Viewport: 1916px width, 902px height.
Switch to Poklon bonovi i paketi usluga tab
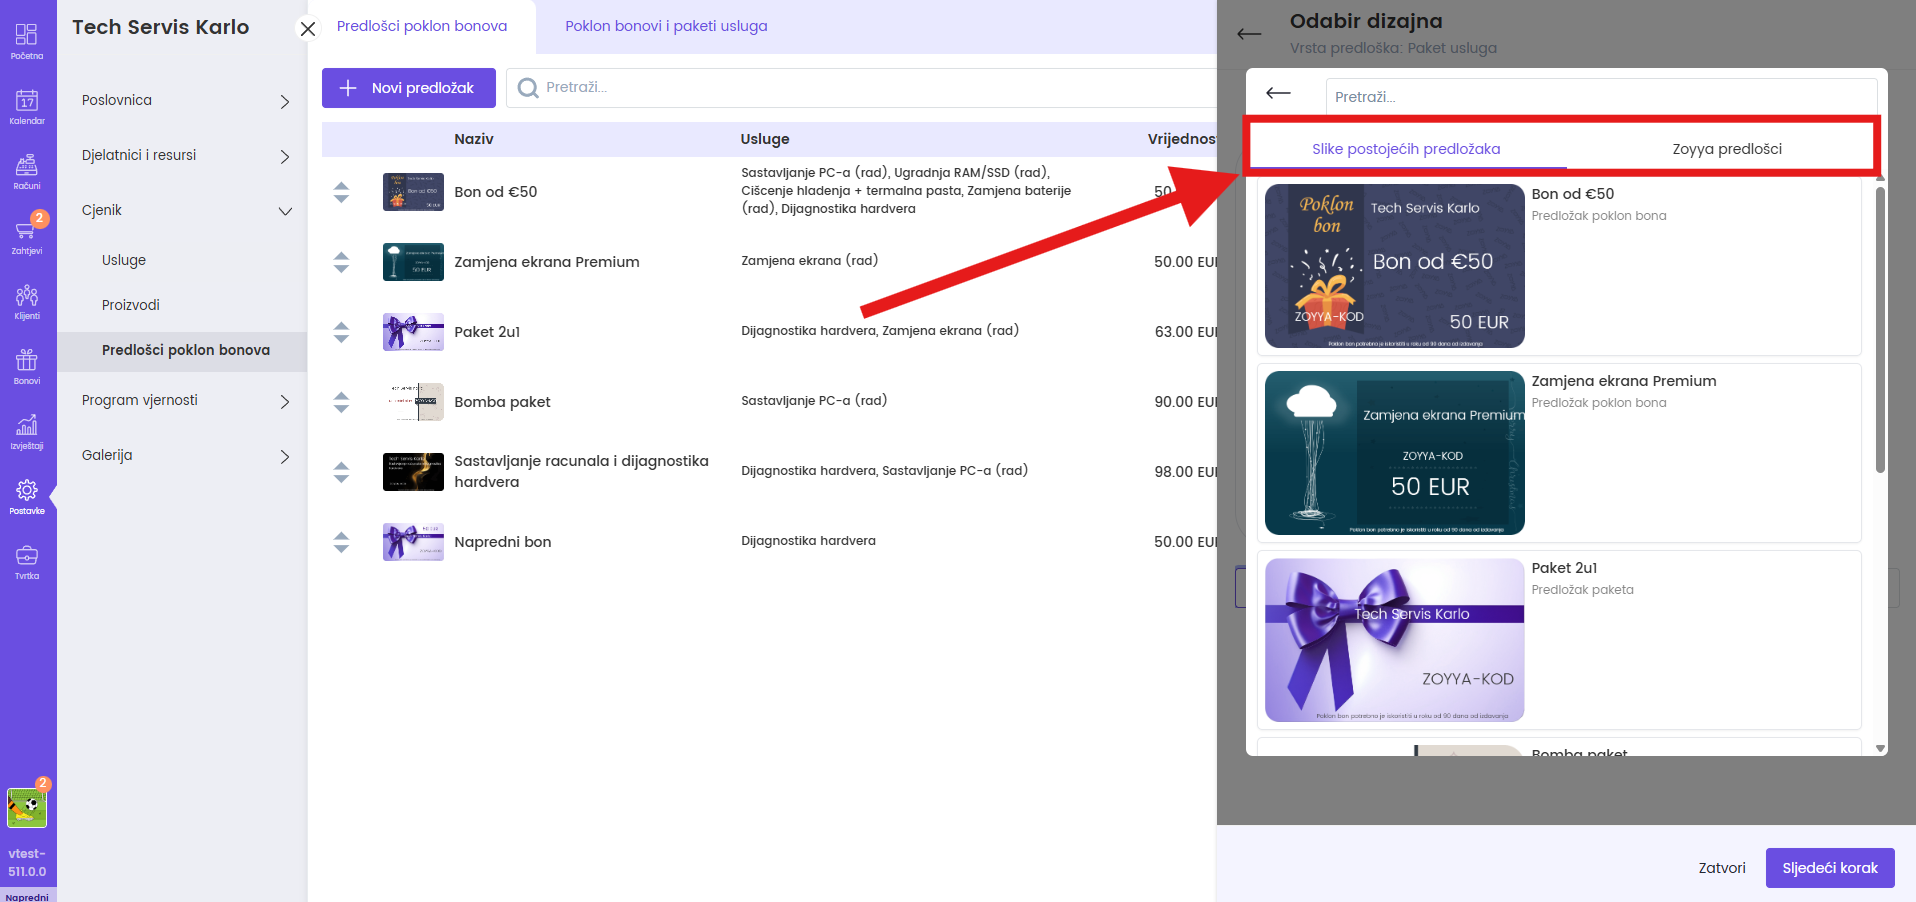click(x=666, y=26)
